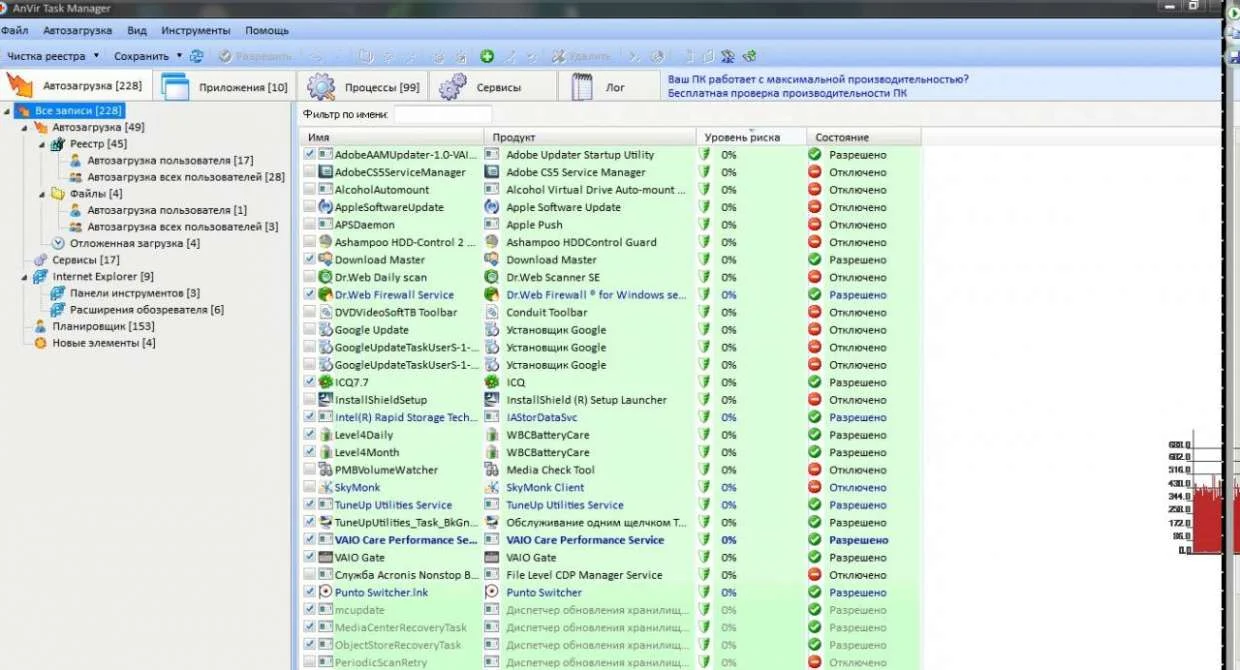
Task: Open the Чистка реестра dropdown arrow
Action: click(x=97, y=56)
